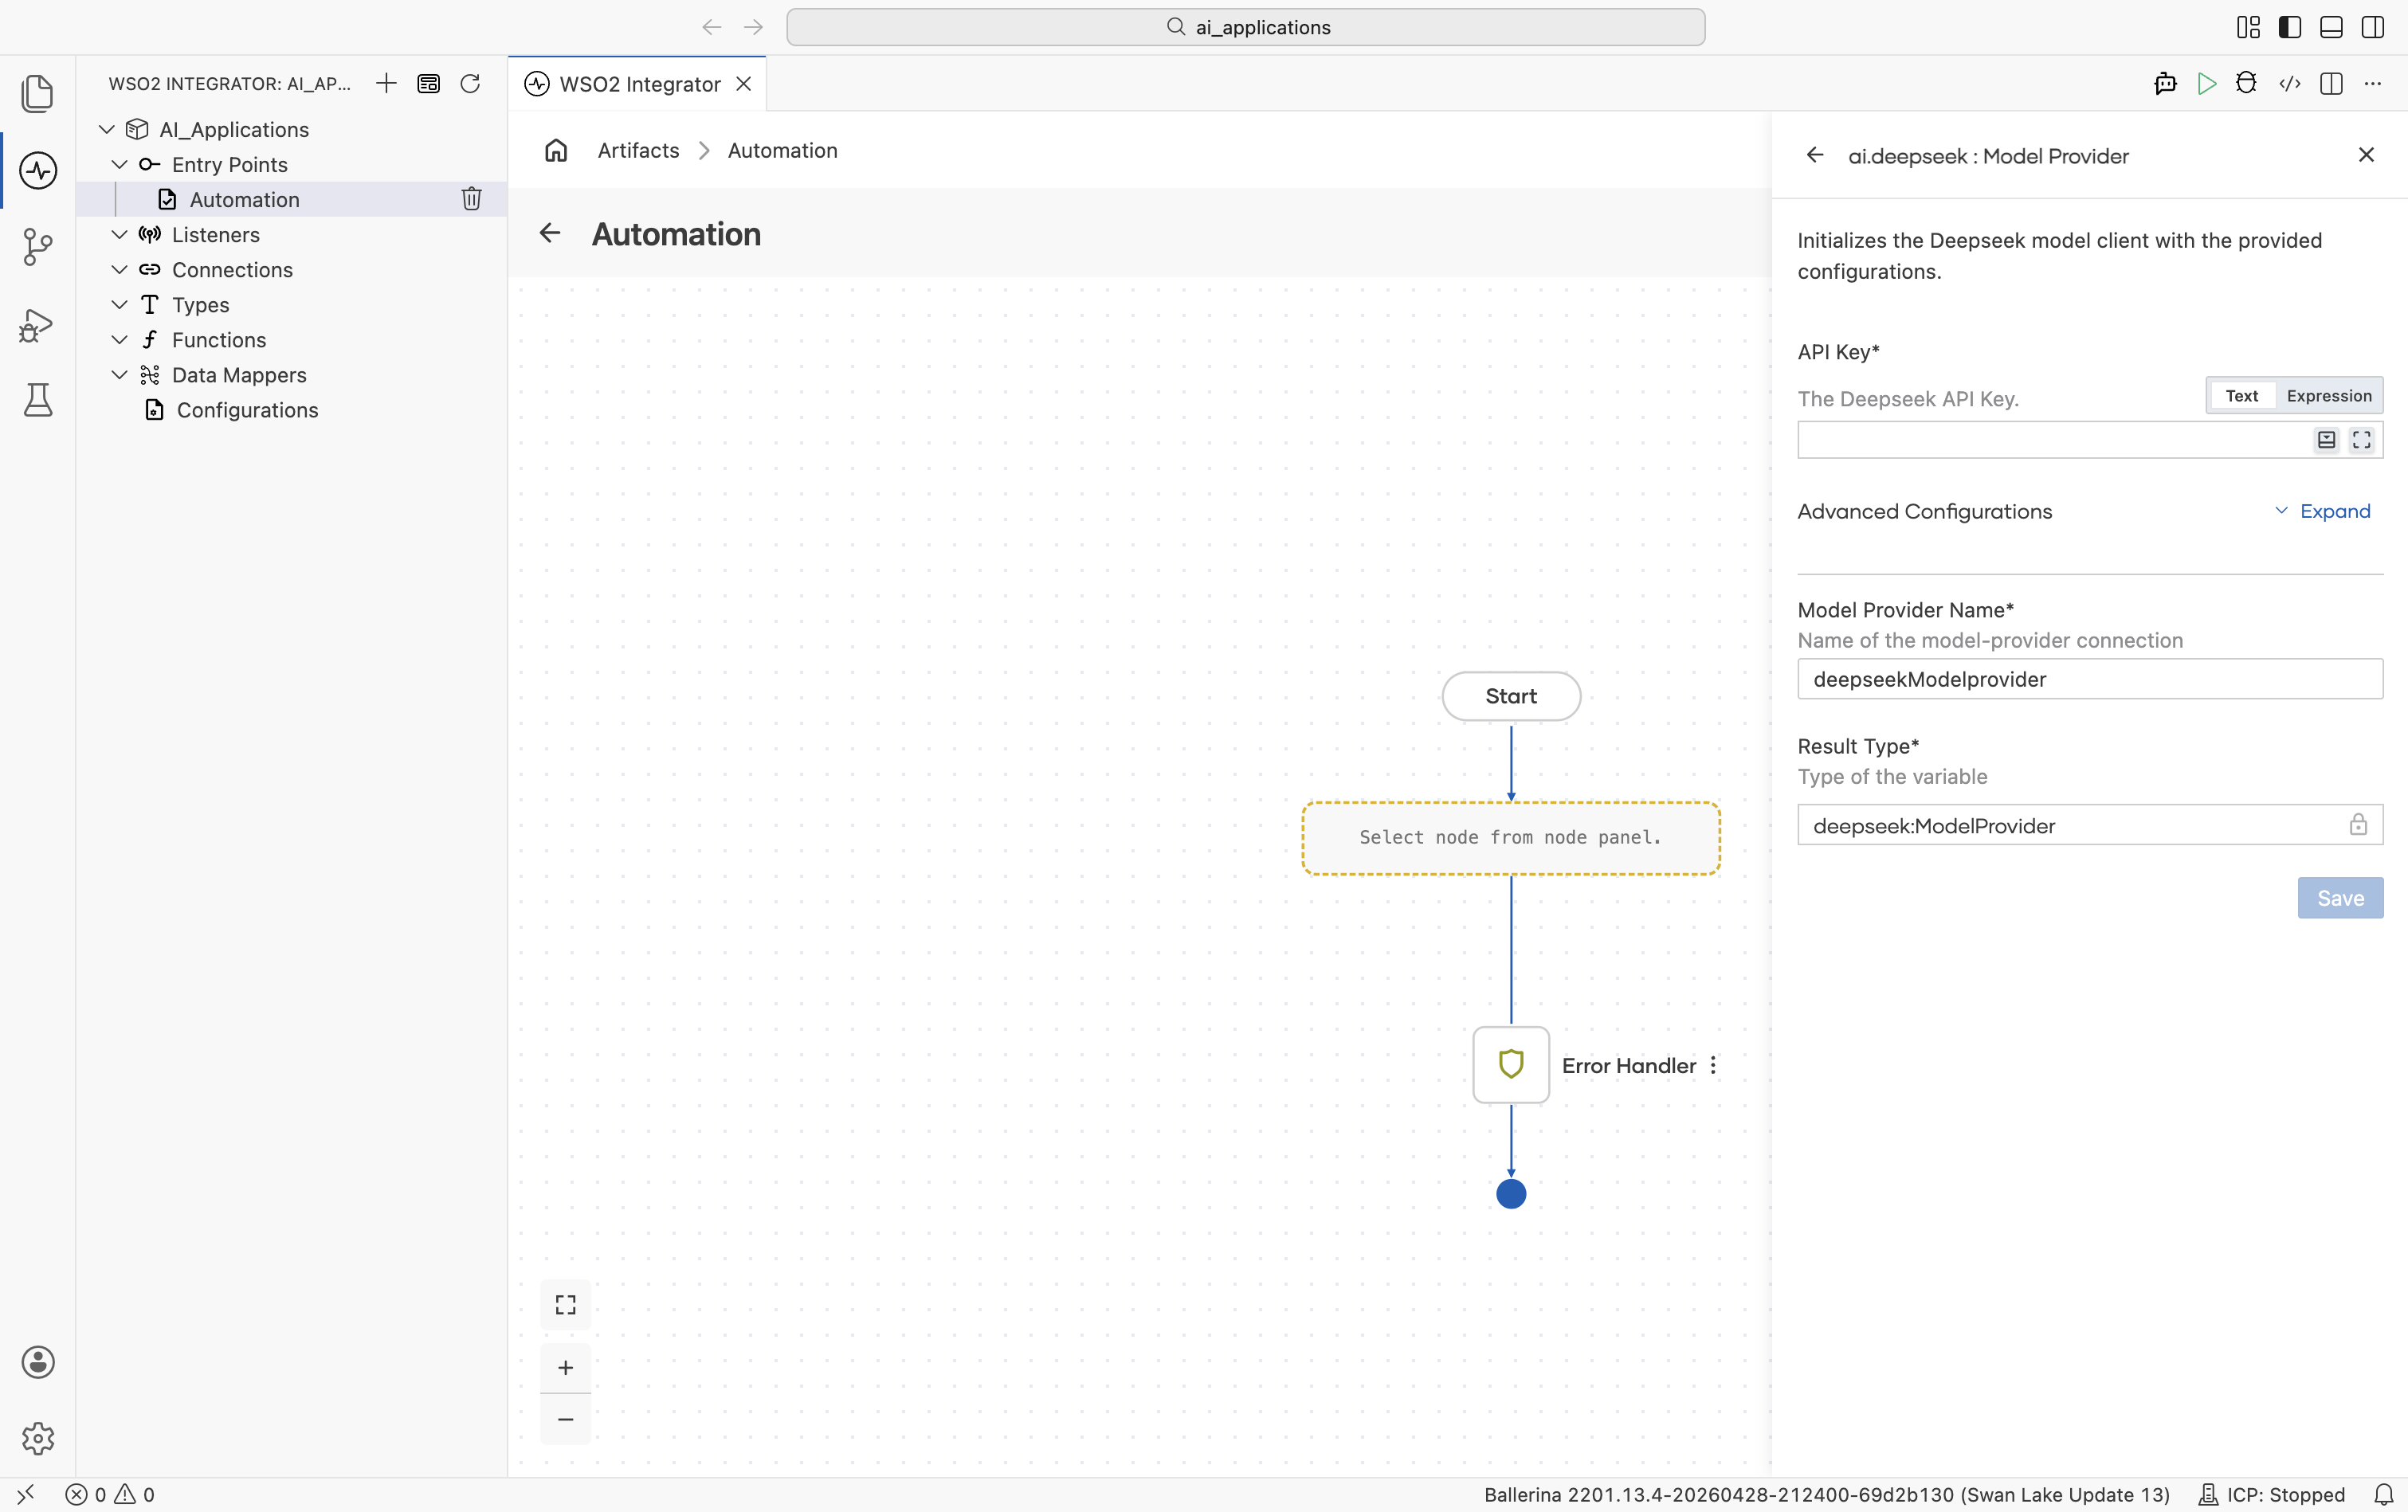Go back in Model Provider panel

(1815, 155)
